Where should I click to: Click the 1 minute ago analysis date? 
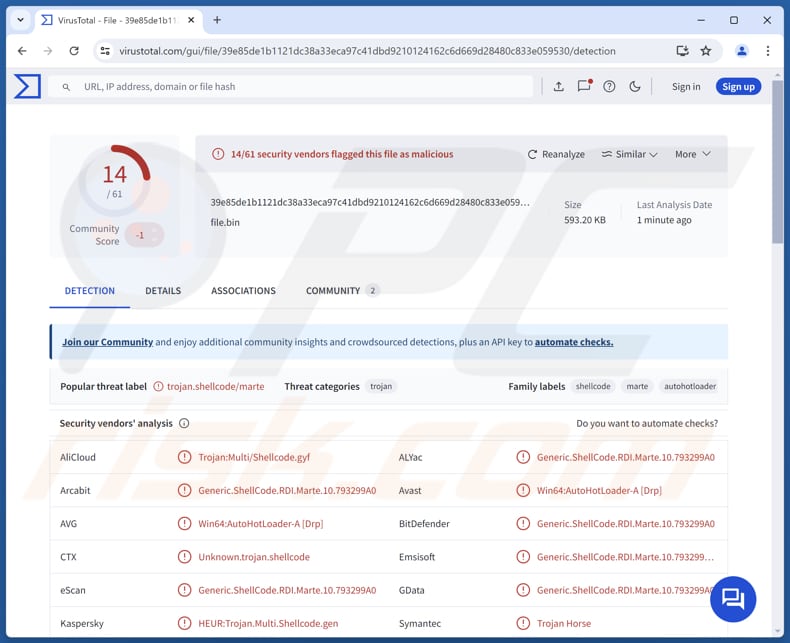pos(664,220)
